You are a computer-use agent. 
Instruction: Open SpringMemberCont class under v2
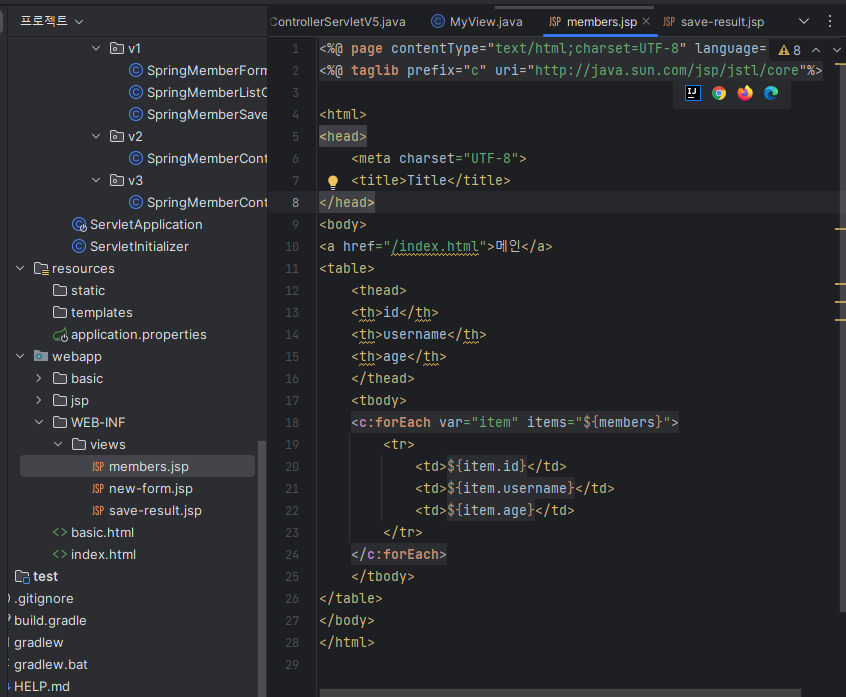pos(198,158)
